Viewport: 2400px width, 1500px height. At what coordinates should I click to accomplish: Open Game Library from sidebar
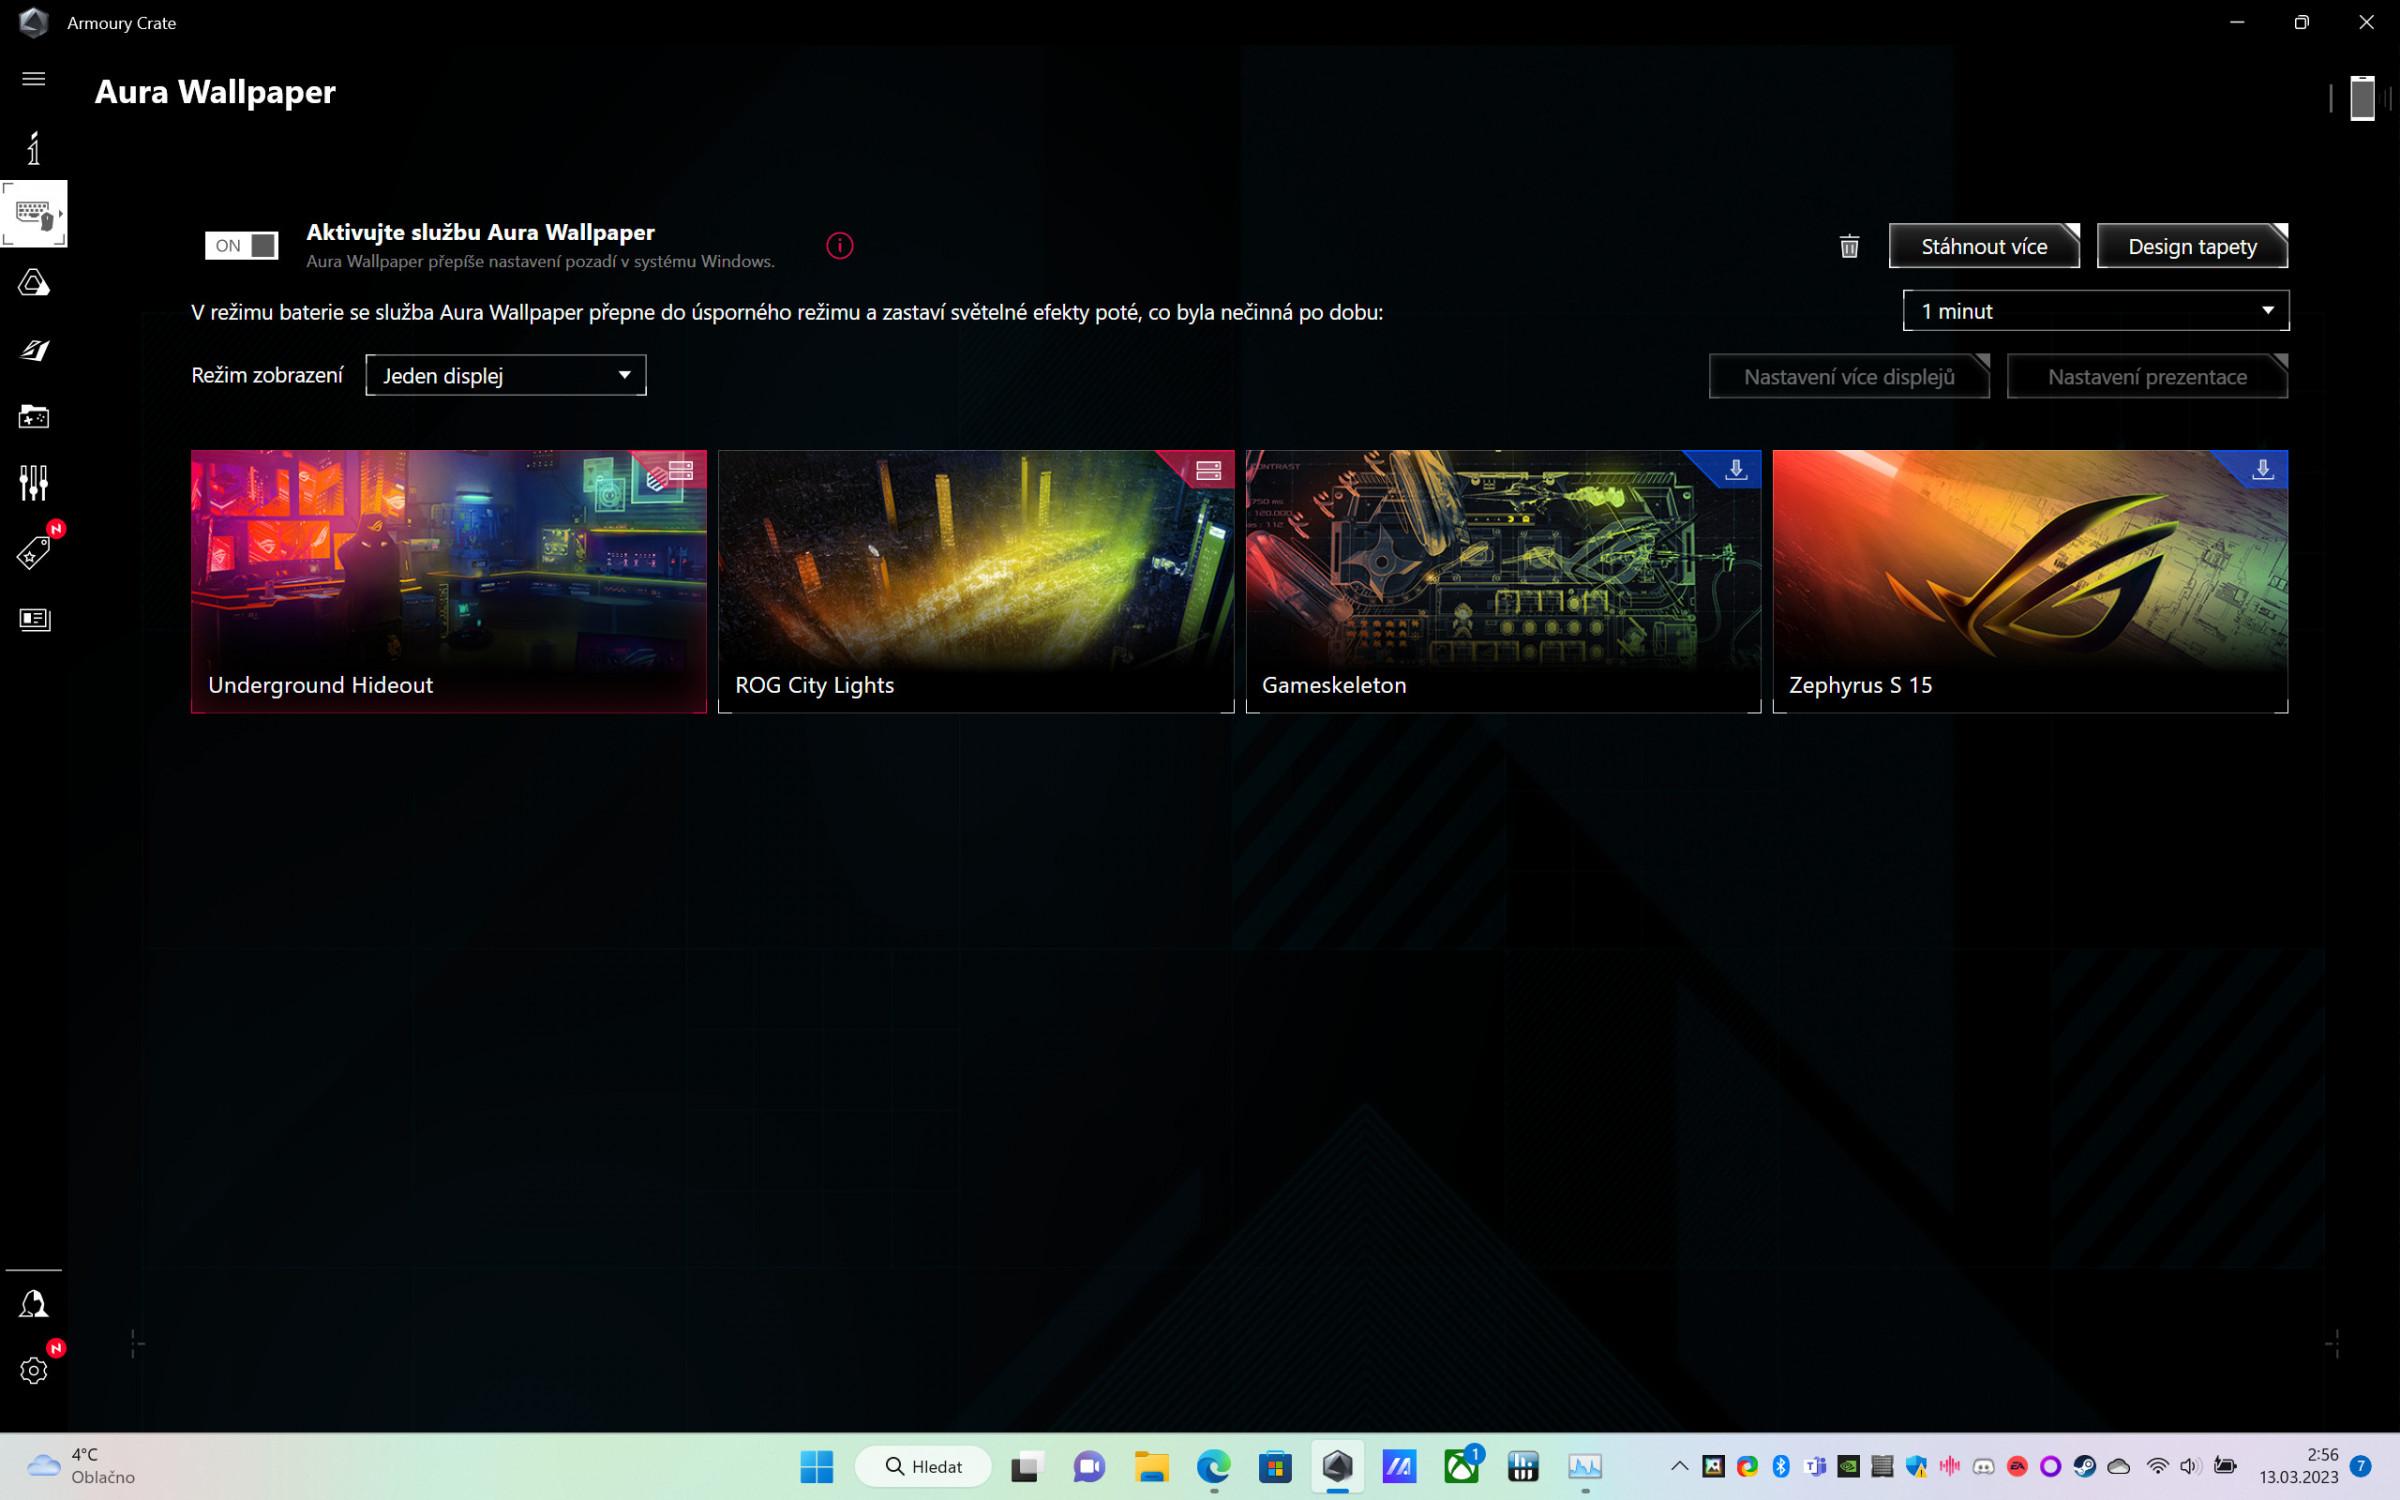[33, 416]
